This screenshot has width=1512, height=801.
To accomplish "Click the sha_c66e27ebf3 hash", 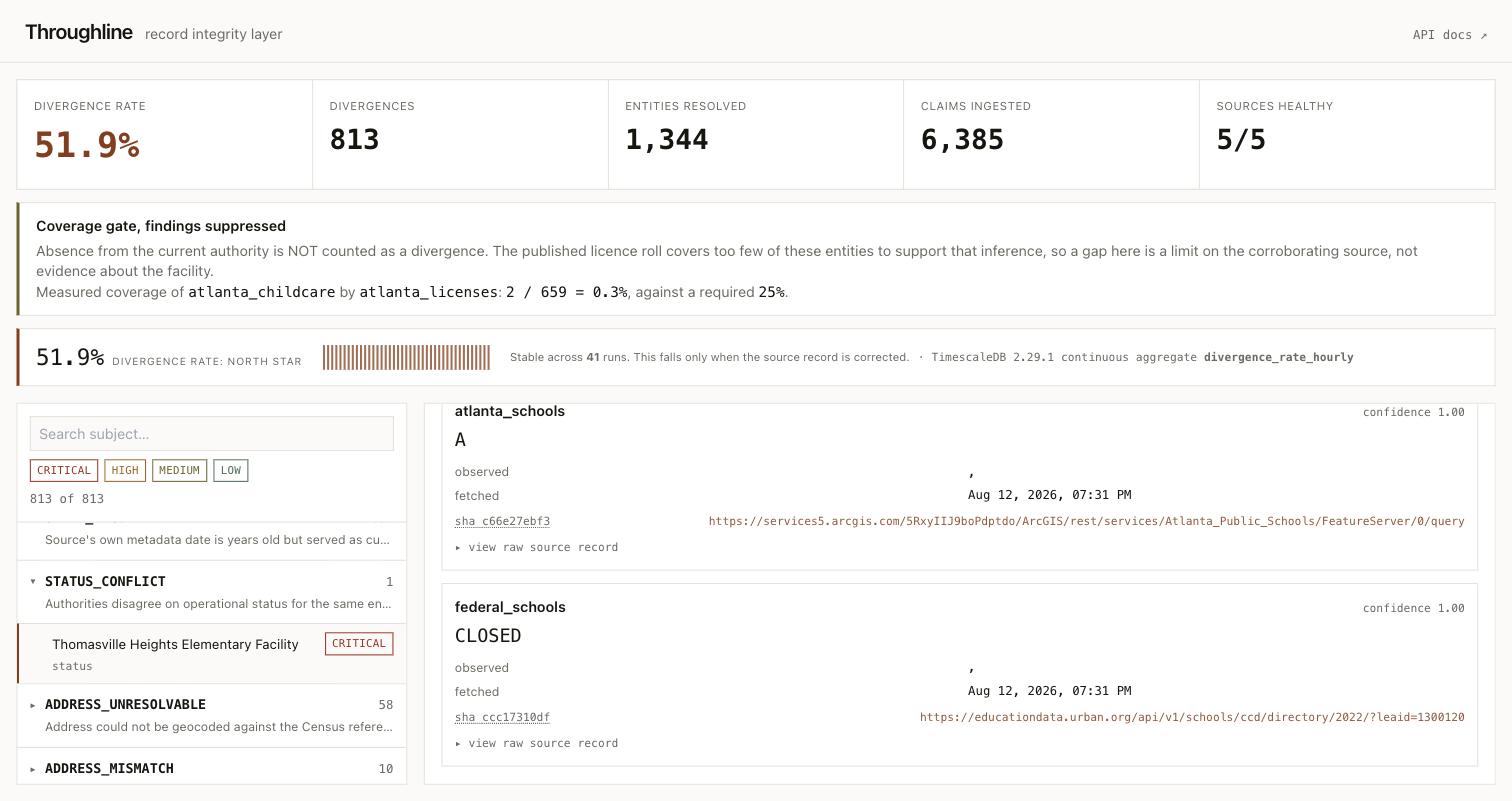I will coord(502,521).
